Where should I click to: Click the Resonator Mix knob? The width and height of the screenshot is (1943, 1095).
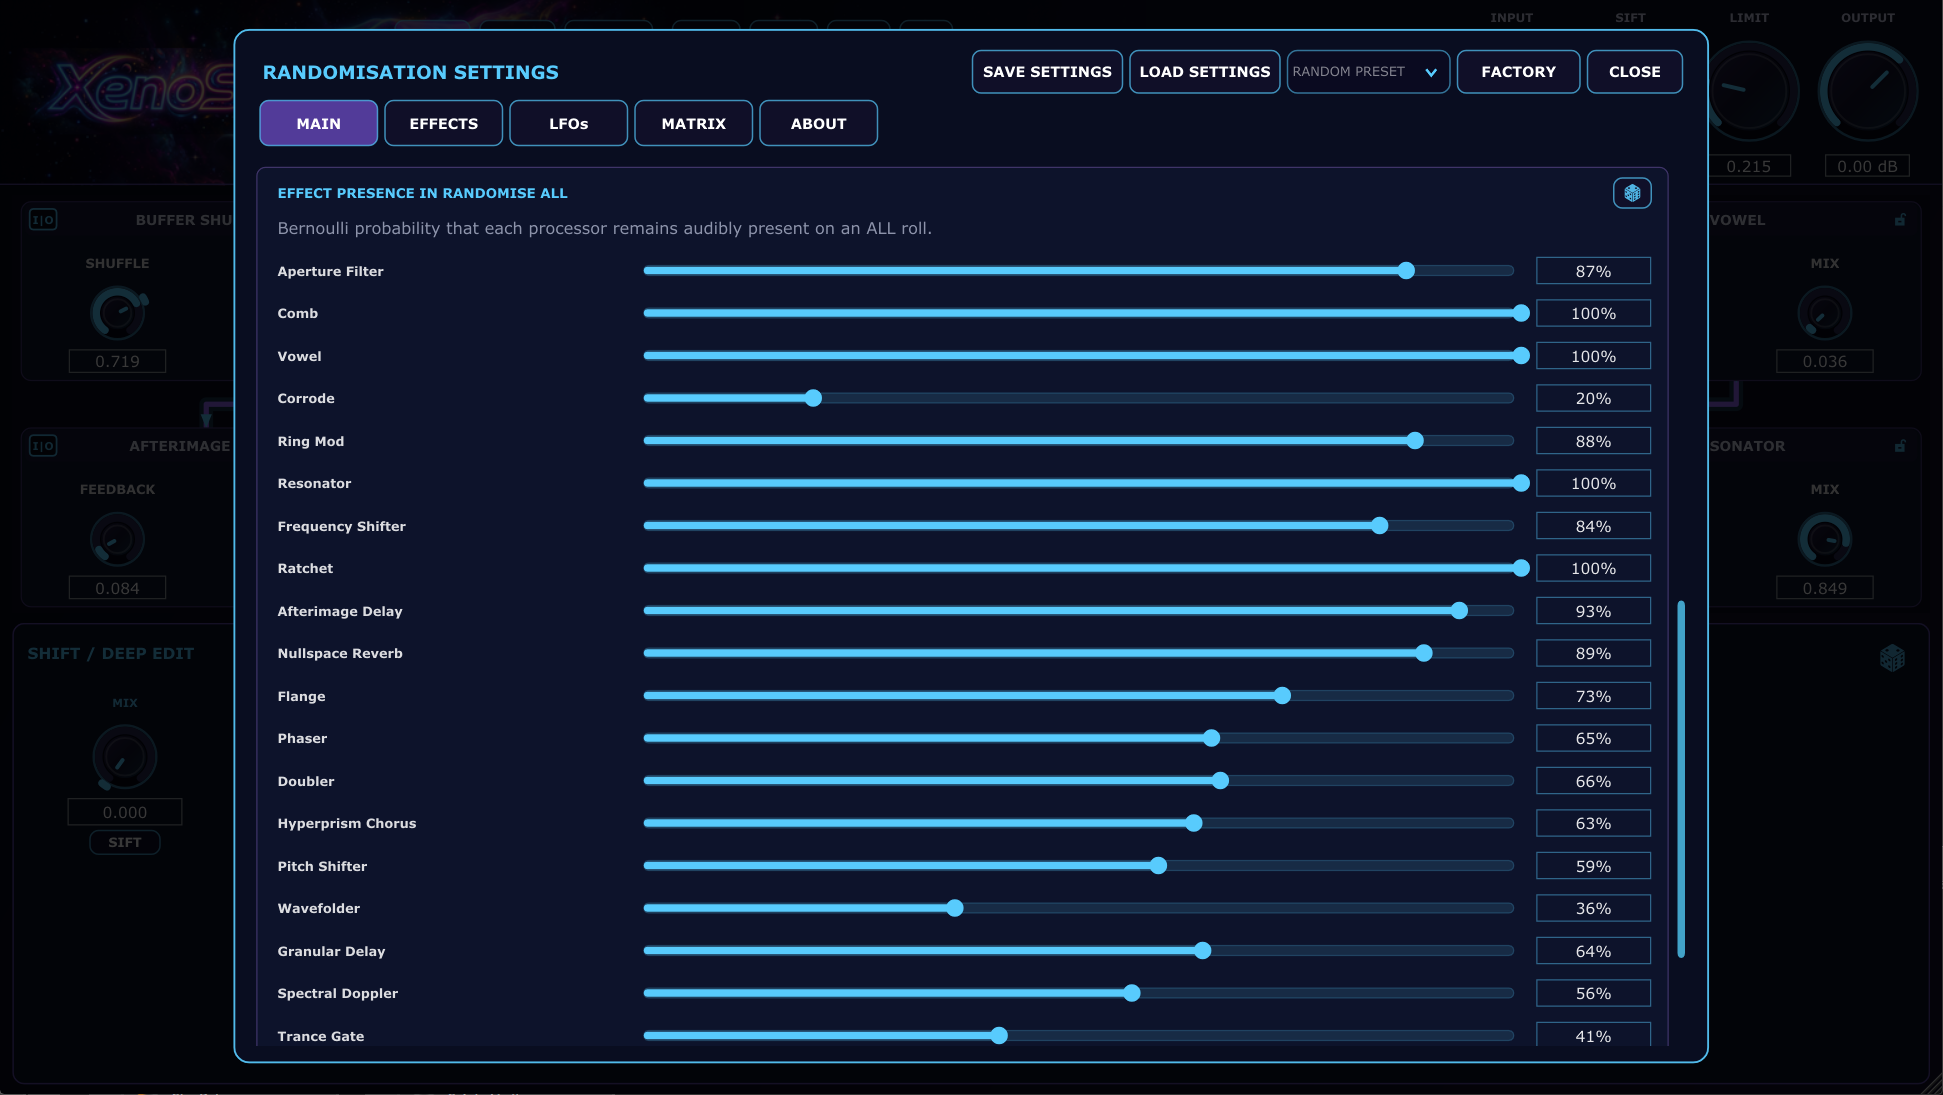(1824, 540)
